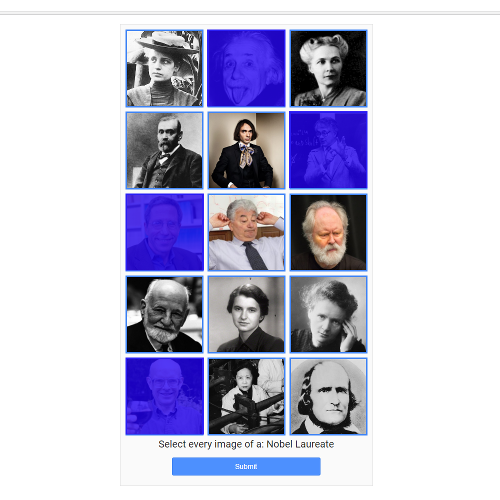
Task: Choose the oval portrait of man with sideburns
Action: pyautogui.click(x=328, y=396)
